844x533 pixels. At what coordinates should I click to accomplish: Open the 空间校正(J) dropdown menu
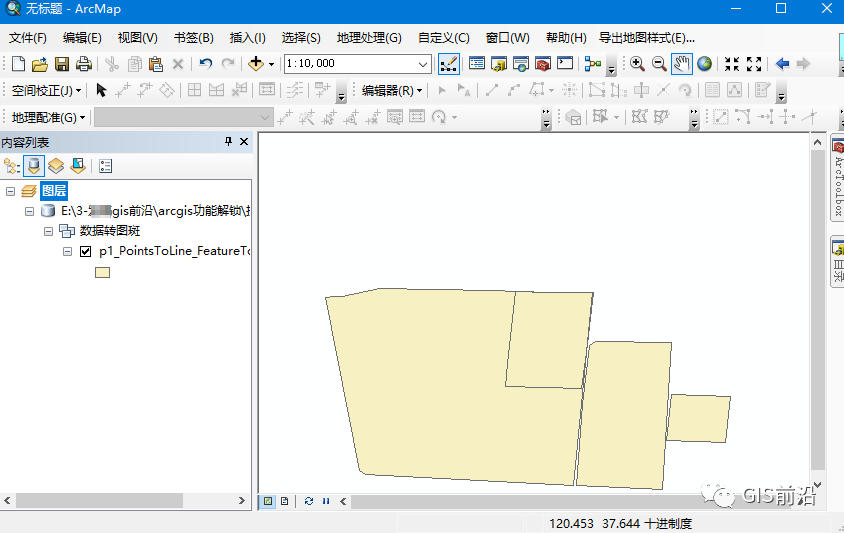(x=46, y=90)
